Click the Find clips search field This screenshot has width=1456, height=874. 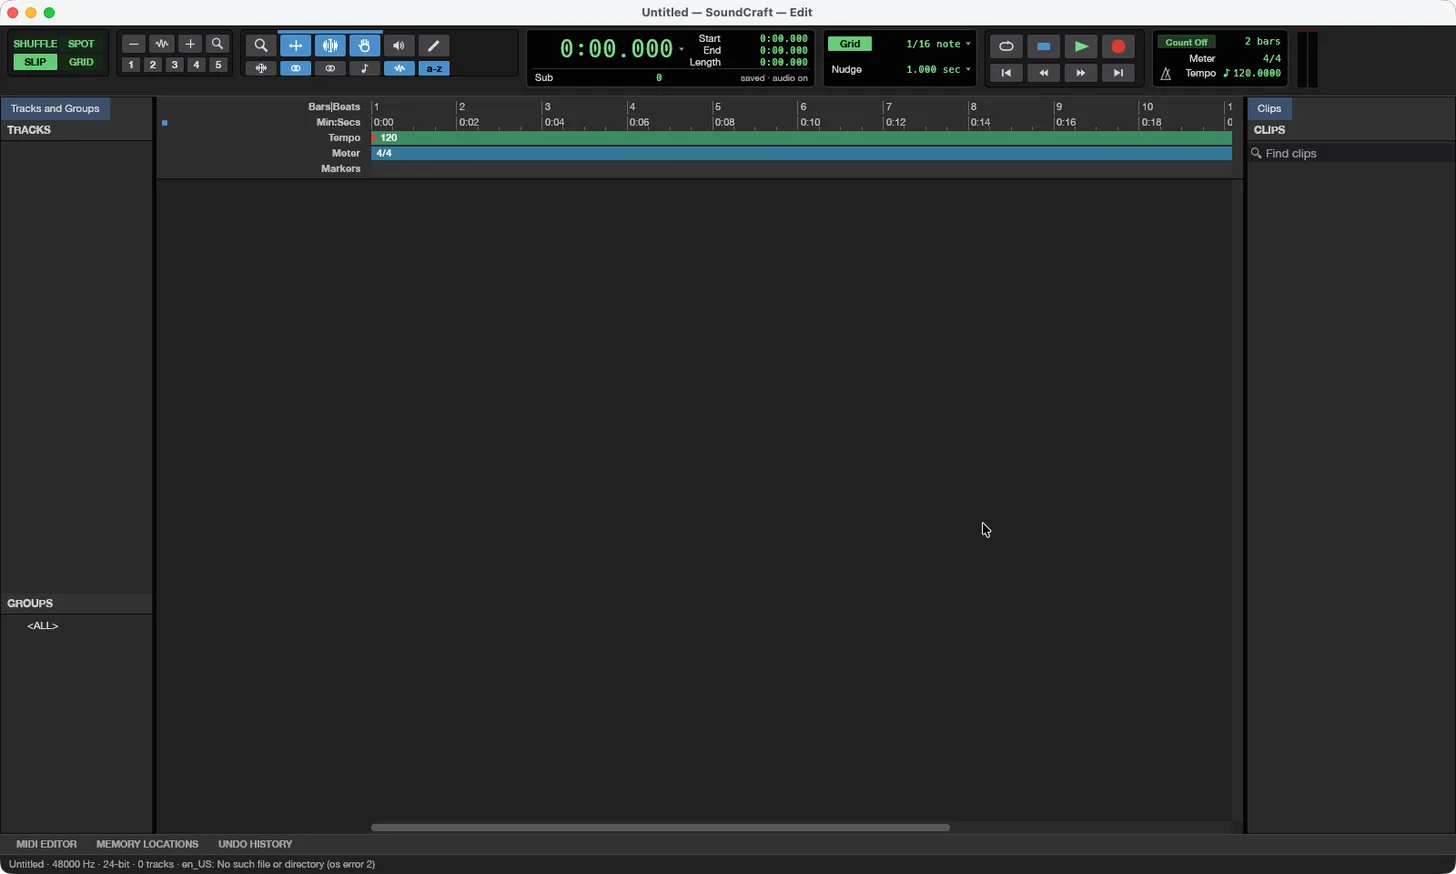click(1351, 153)
